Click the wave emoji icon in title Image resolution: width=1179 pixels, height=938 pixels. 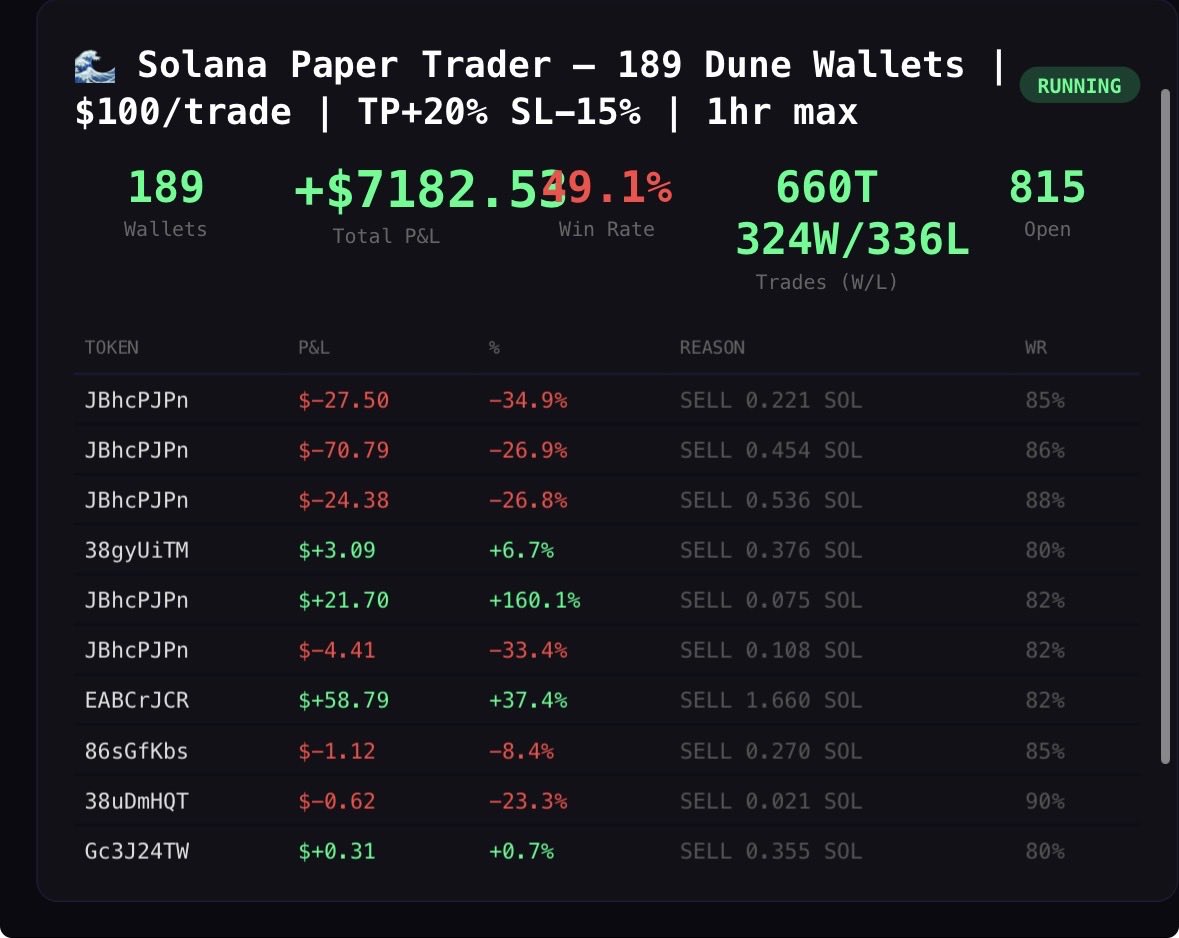[95, 65]
